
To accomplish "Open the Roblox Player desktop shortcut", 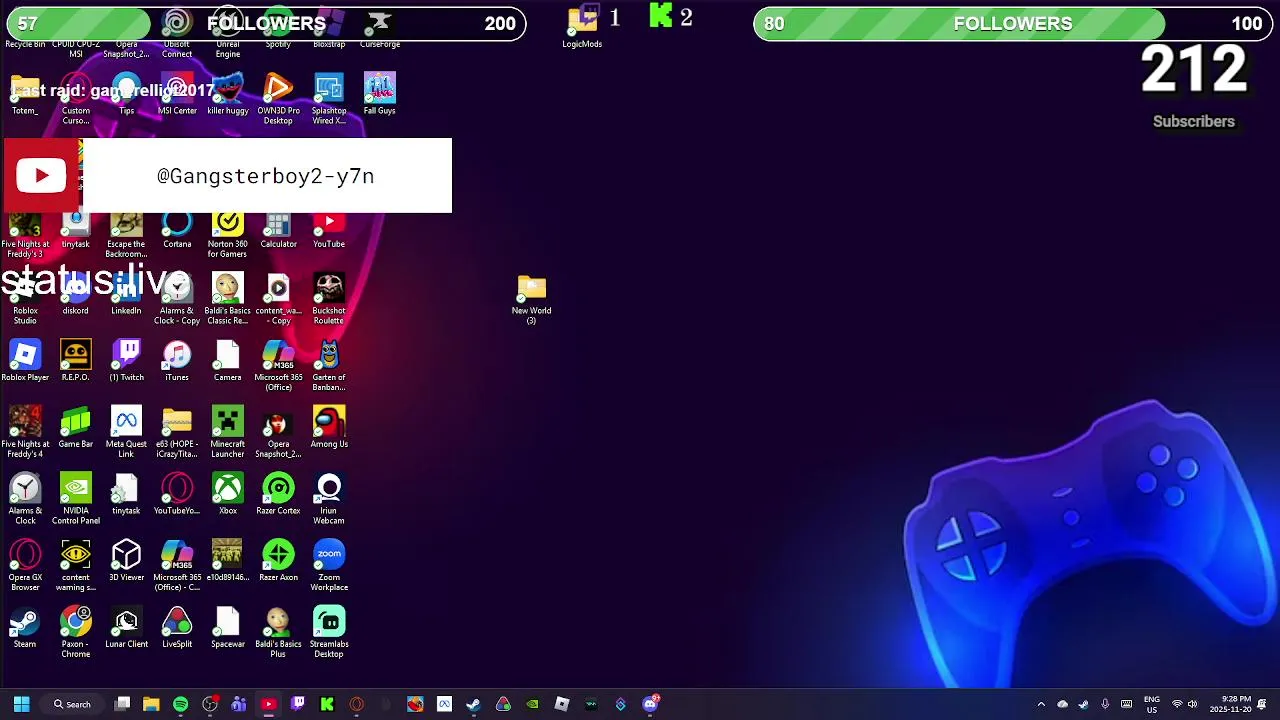I will point(25,361).
